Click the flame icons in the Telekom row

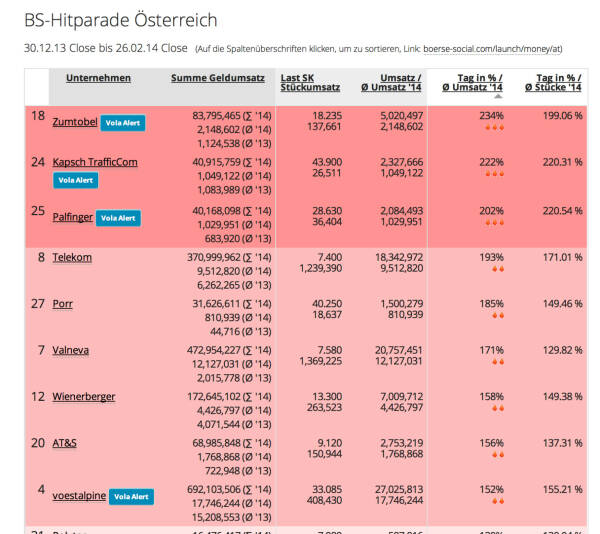tap(497, 270)
